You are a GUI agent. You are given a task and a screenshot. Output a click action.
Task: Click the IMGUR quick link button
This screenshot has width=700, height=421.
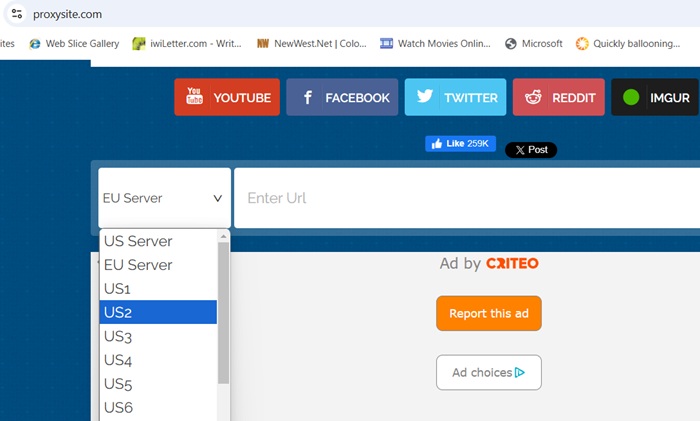tap(654, 97)
